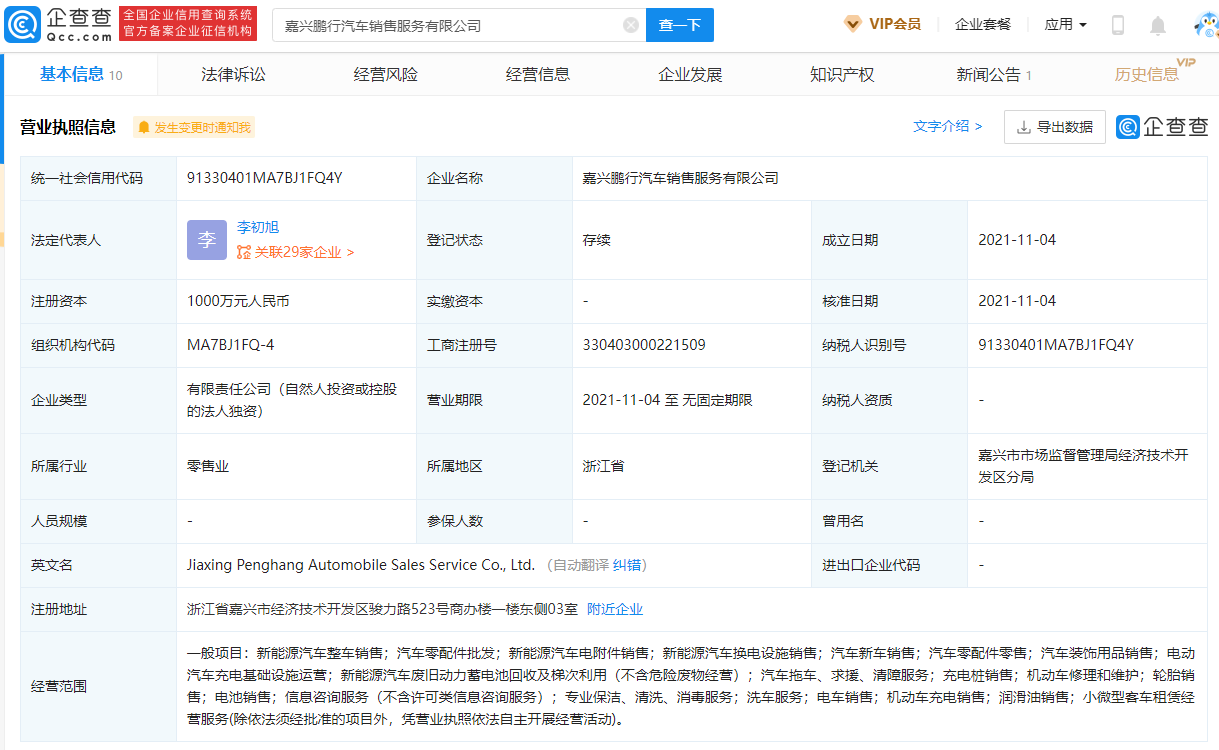The width and height of the screenshot is (1219, 750).
Task: Click the 纳税人识别号 value
Action: pyautogui.click(x=1056, y=345)
